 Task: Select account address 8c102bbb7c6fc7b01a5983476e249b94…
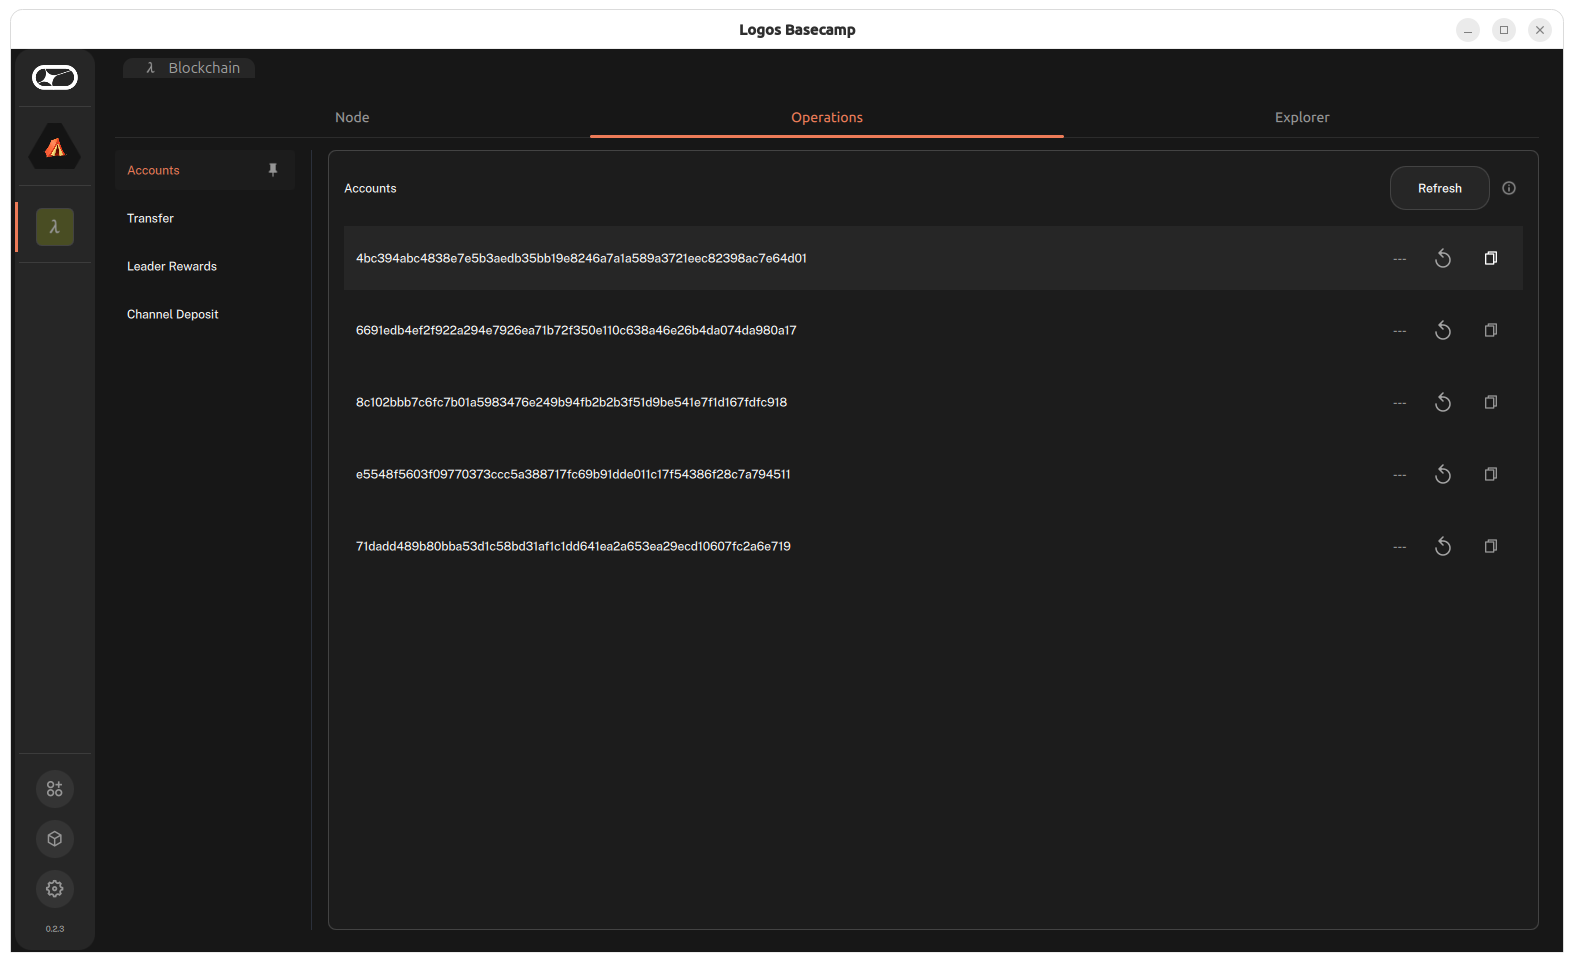click(x=571, y=402)
